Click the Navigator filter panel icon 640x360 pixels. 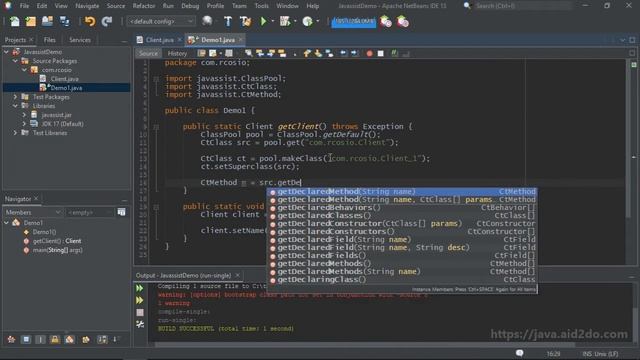(x=122, y=212)
